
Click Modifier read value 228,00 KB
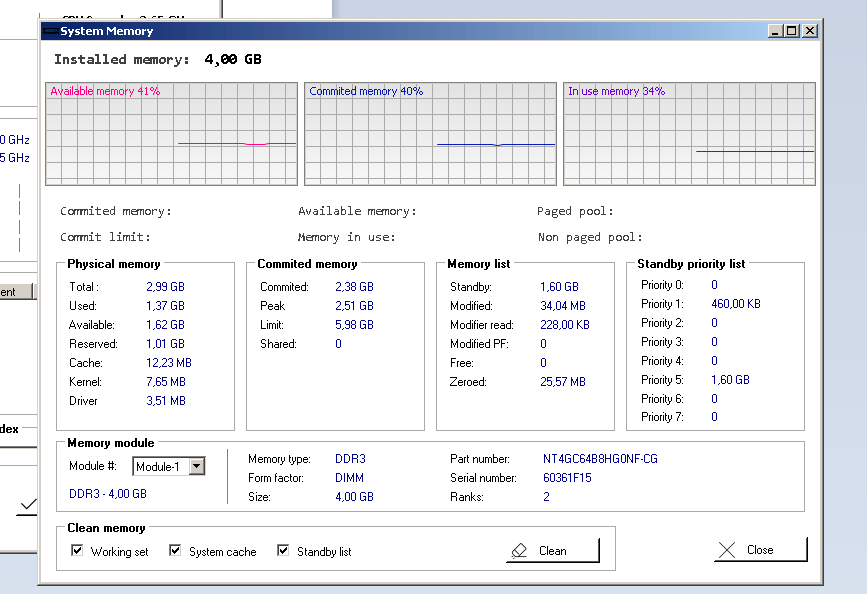click(x=565, y=325)
